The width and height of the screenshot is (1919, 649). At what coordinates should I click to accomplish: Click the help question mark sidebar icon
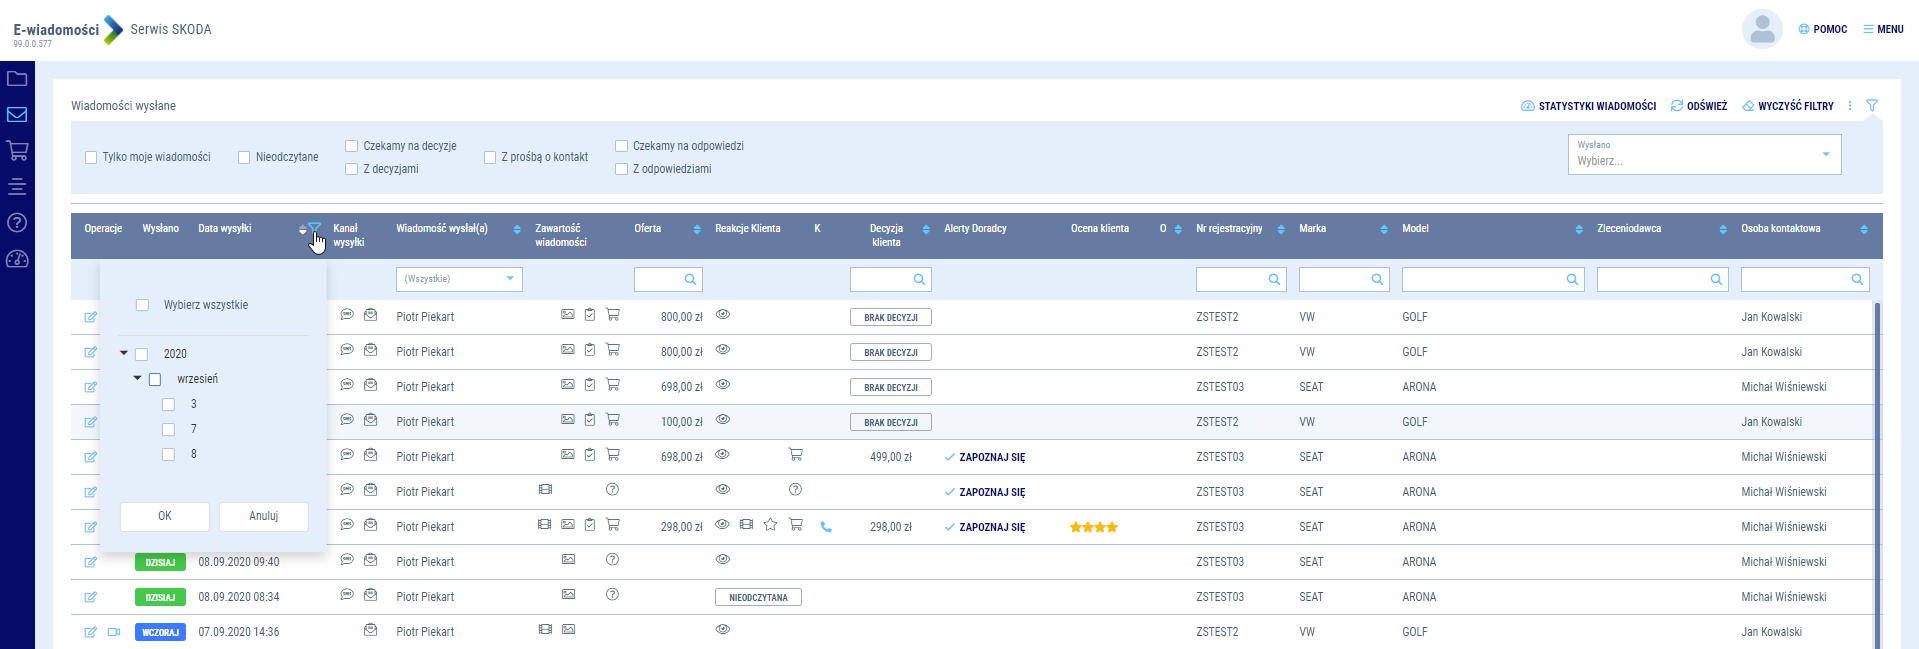coord(17,223)
